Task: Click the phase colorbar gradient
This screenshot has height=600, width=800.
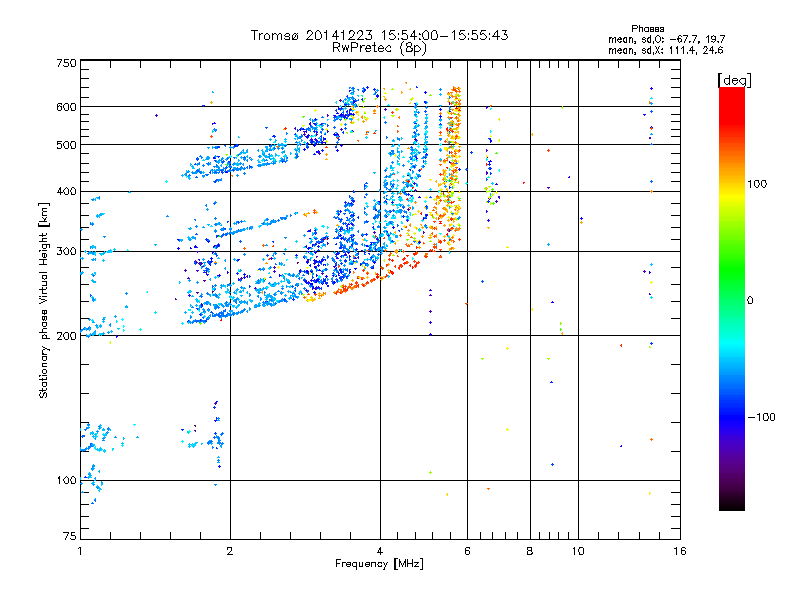Action: click(732, 299)
